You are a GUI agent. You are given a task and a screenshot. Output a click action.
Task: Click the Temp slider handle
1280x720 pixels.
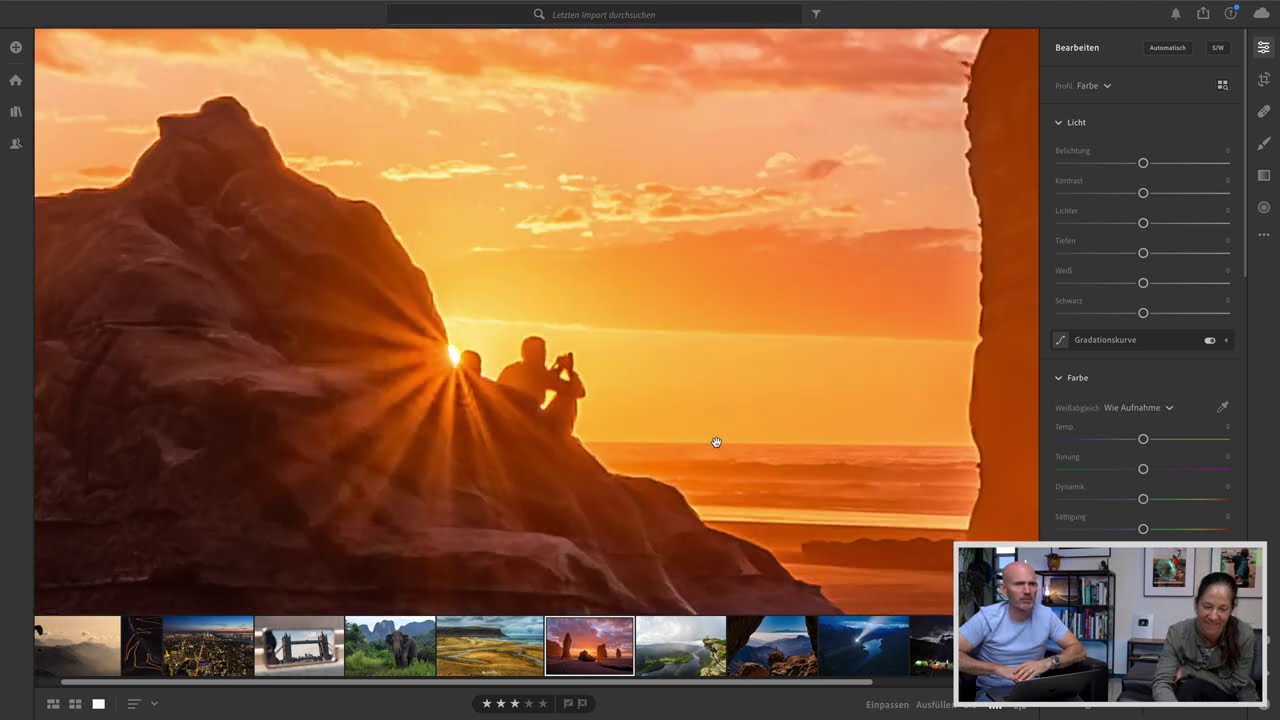click(x=1143, y=439)
